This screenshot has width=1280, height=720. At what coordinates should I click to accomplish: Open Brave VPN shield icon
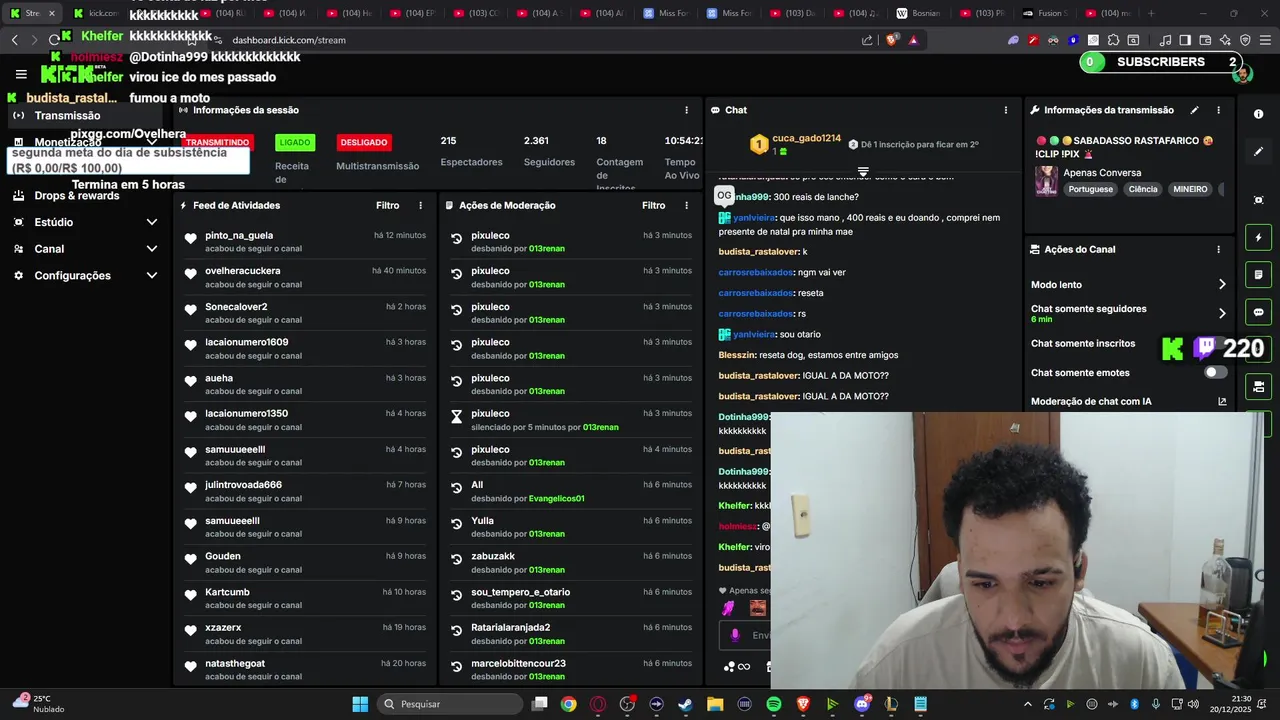1245,40
